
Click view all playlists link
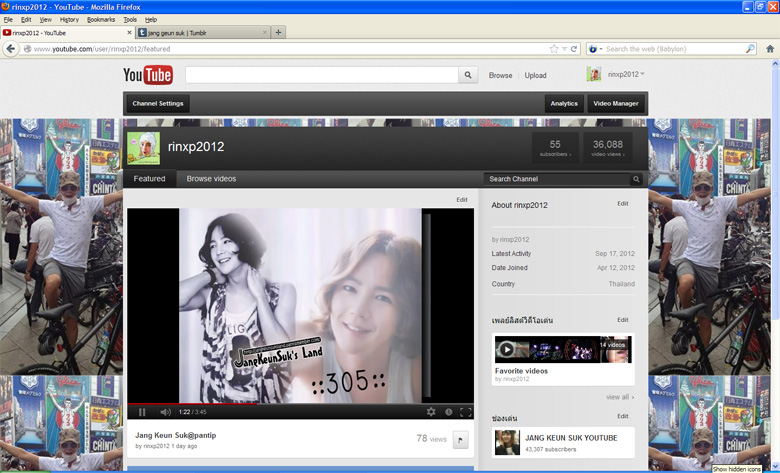pyautogui.click(x=620, y=397)
